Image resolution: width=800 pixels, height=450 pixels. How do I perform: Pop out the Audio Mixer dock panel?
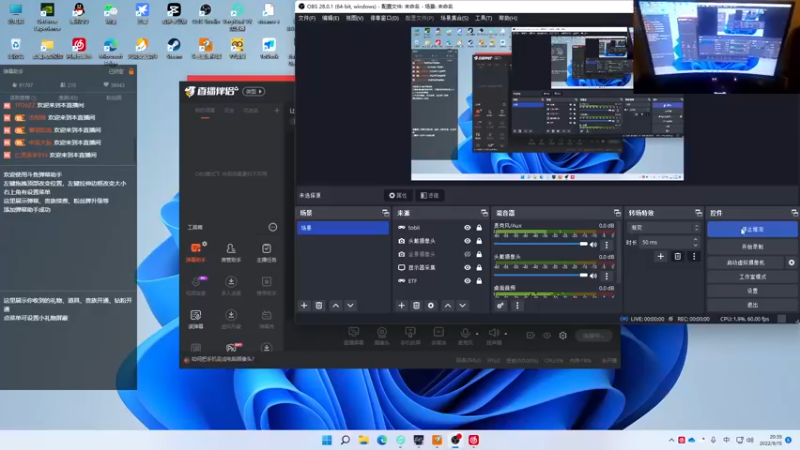pyautogui.click(x=617, y=213)
